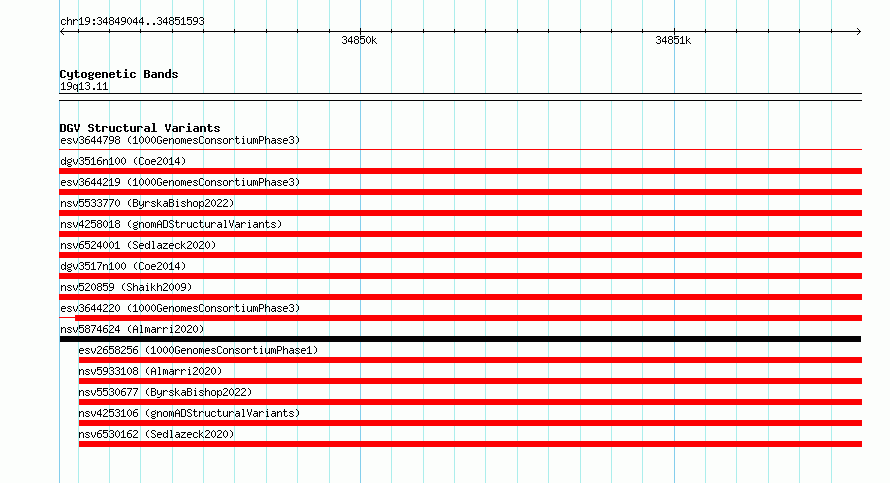Click the left arrow of the ruler
Viewport: 890px width, 483px height.
coord(62,32)
